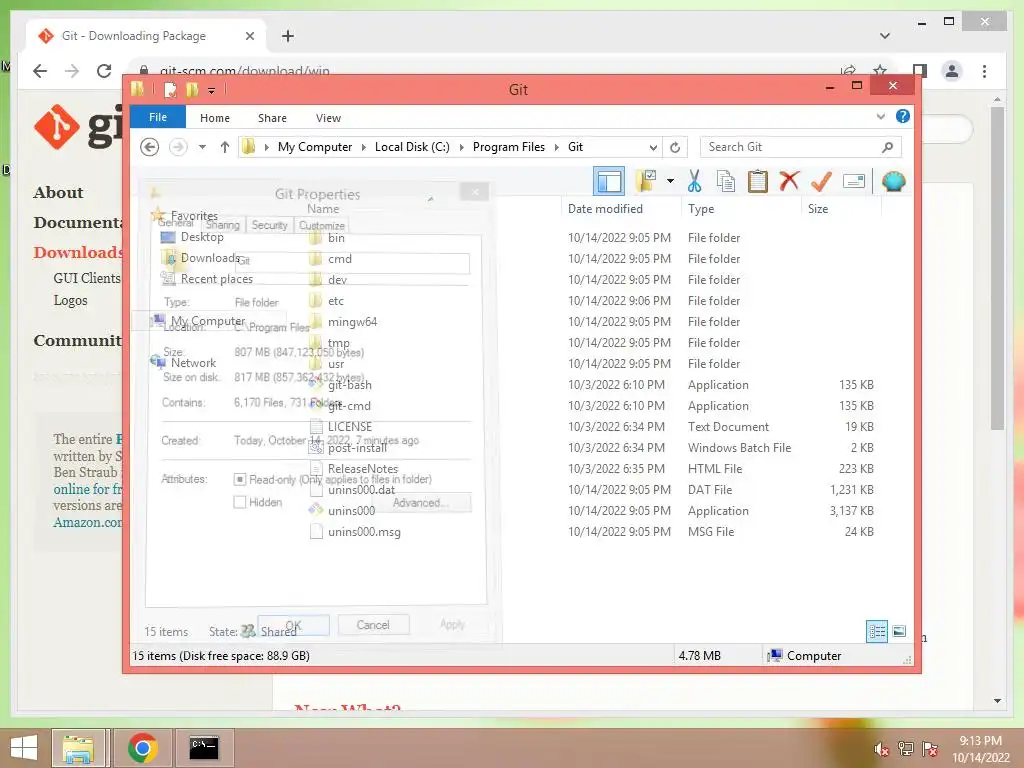Open the recent locations dropdown arrow
This screenshot has height=768, width=1024.
pyautogui.click(x=202, y=147)
